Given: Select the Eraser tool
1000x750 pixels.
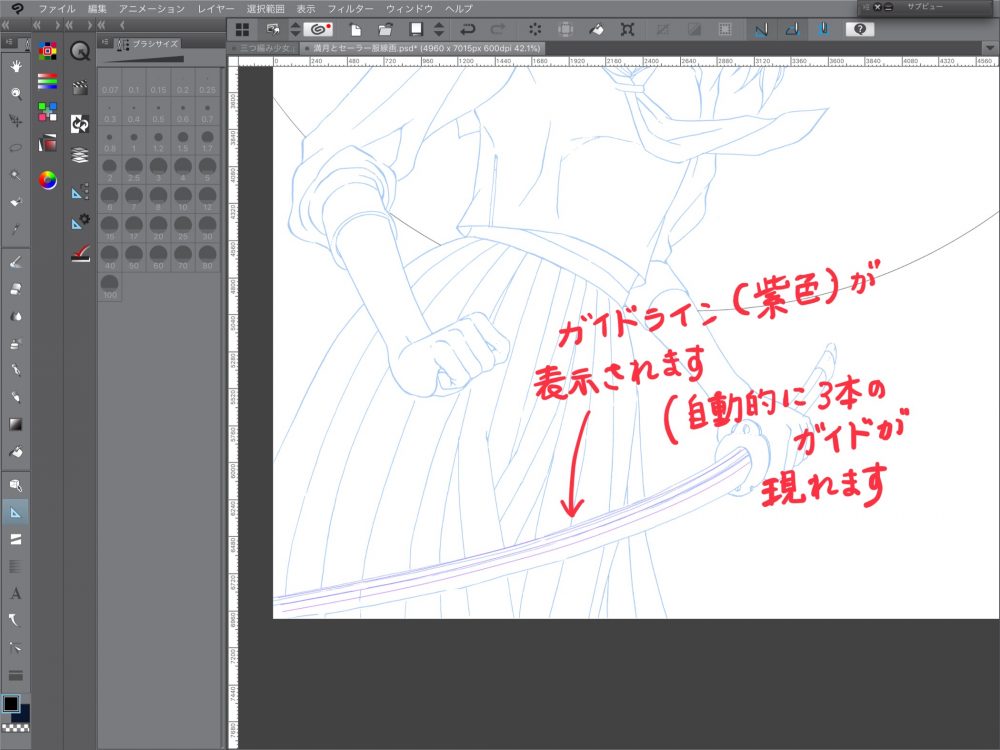Looking at the screenshot, I should [x=16, y=289].
